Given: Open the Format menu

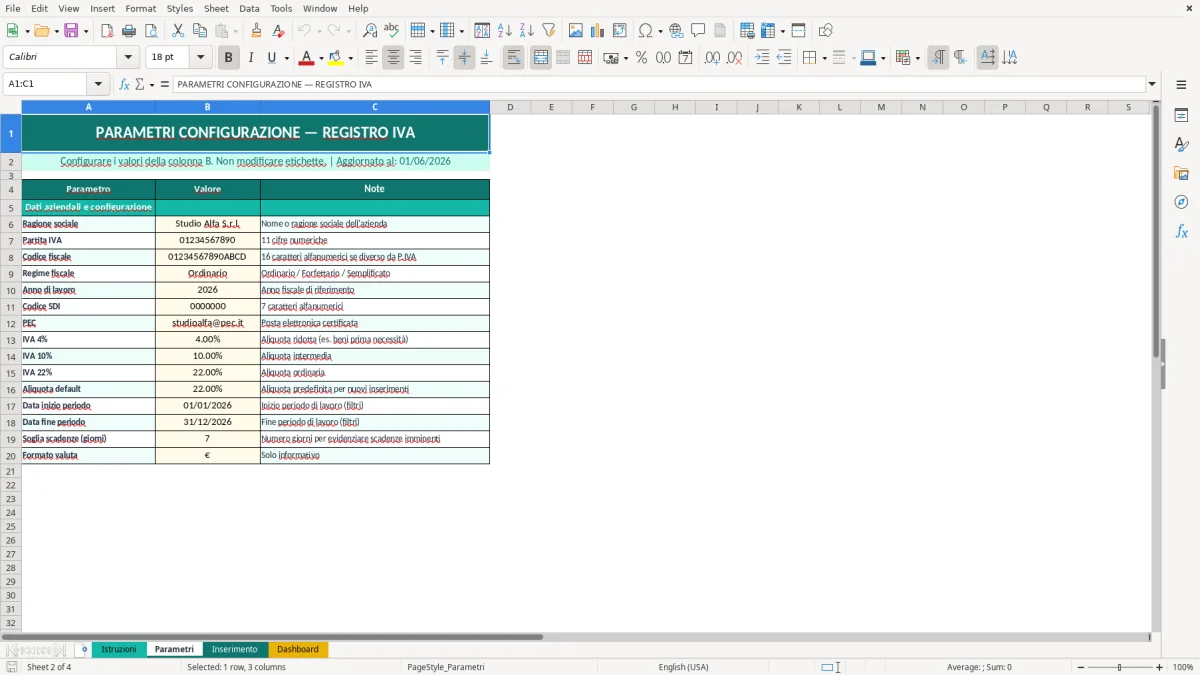Looking at the screenshot, I should [140, 8].
